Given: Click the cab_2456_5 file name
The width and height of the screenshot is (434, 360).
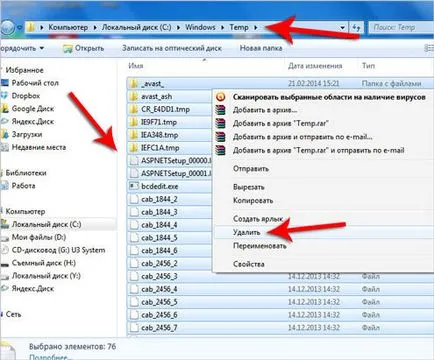Looking at the screenshot, I should click(x=159, y=302).
